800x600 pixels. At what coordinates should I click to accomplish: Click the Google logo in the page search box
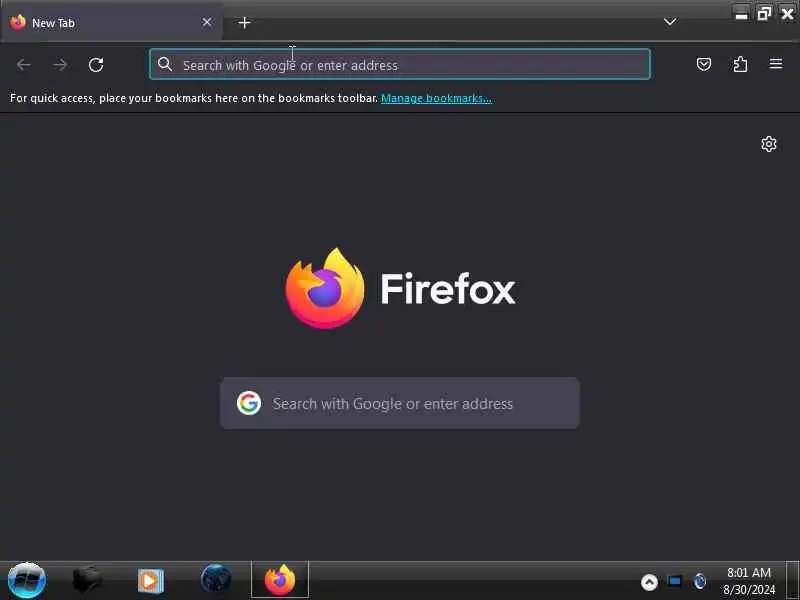(249, 403)
